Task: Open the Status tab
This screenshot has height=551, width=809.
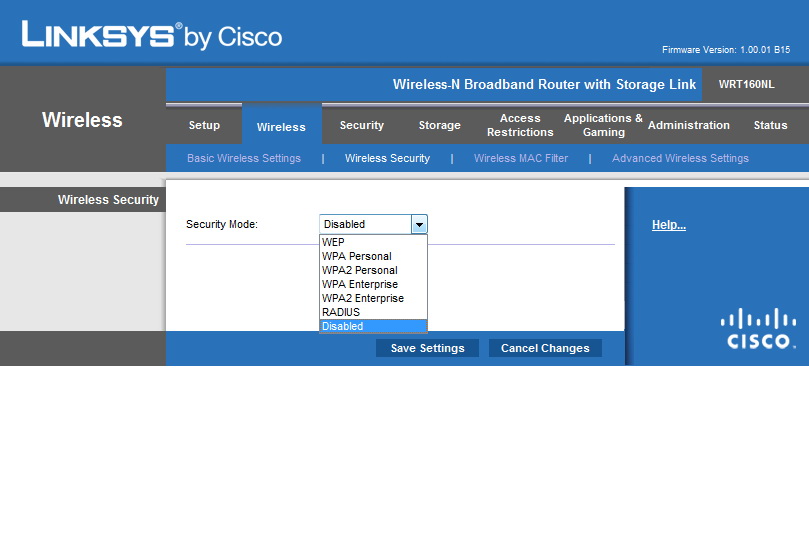Action: coord(770,126)
